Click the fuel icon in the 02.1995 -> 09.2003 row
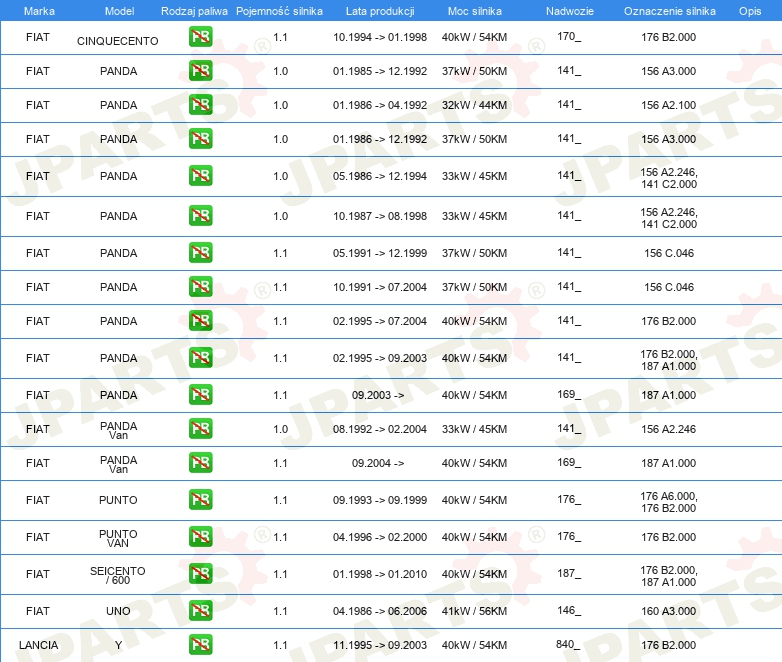Screen dimensions: 782x662 click(x=200, y=358)
